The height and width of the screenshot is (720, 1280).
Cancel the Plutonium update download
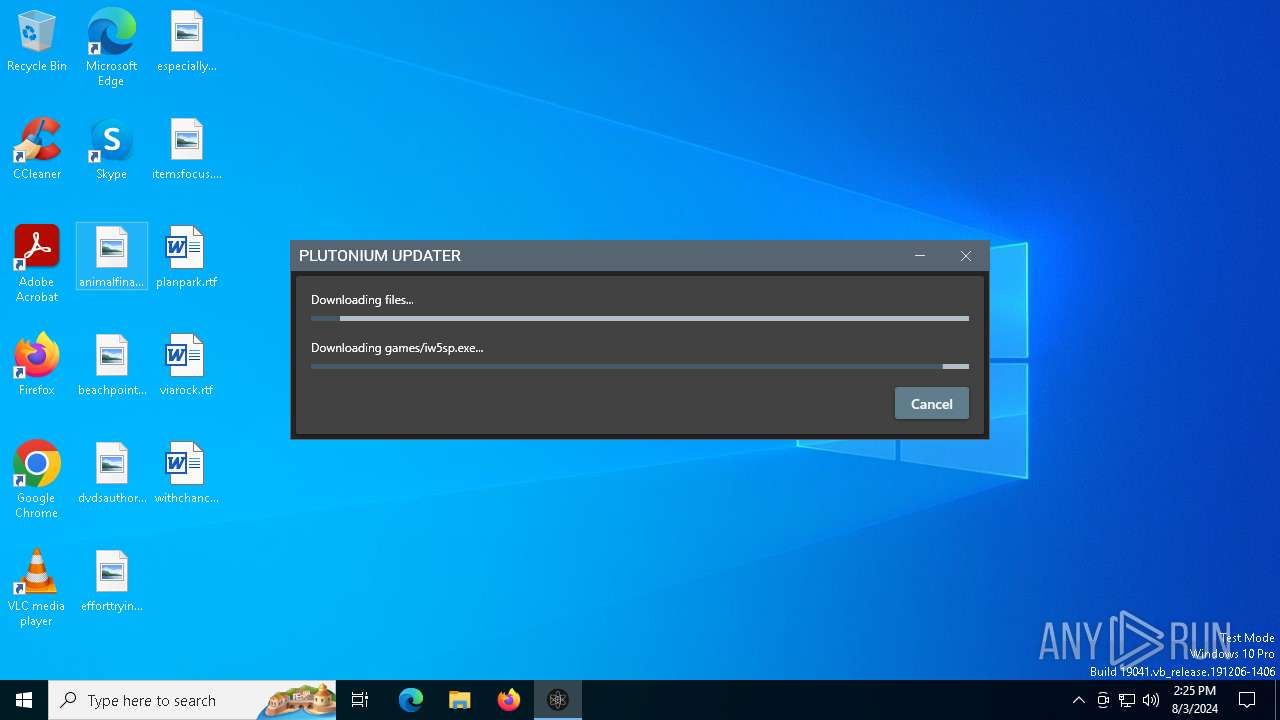pyautogui.click(x=931, y=404)
